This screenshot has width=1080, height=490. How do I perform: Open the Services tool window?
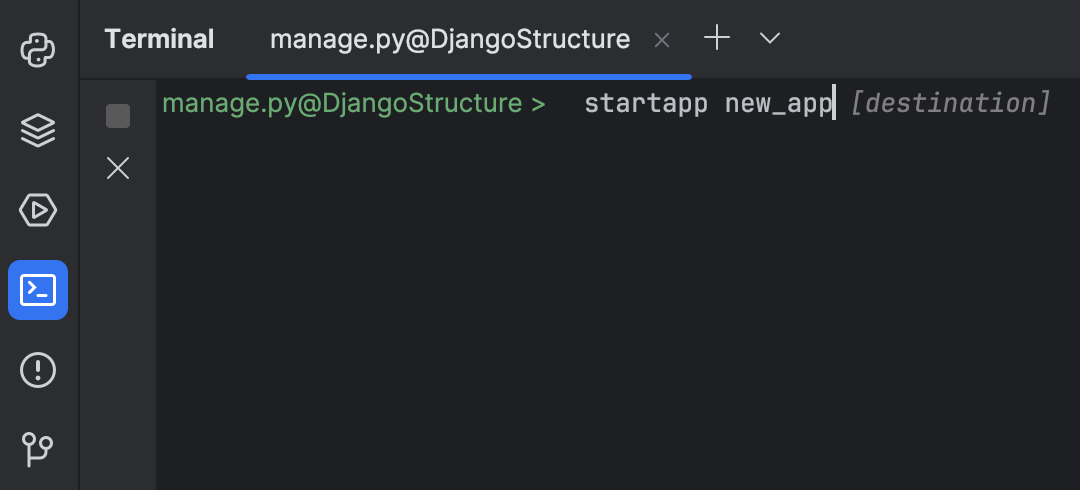click(38, 210)
